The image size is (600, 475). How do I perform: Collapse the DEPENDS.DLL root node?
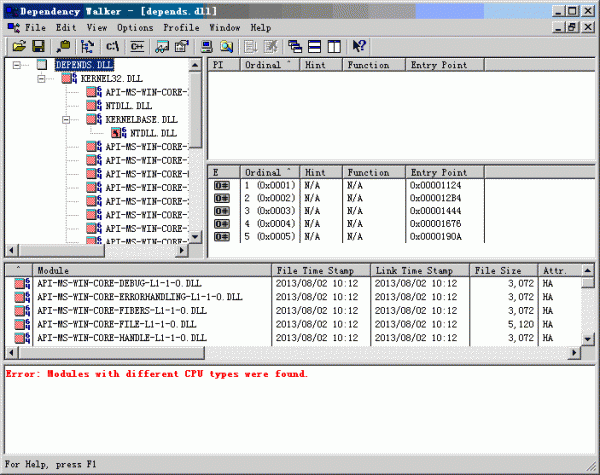pos(16,65)
